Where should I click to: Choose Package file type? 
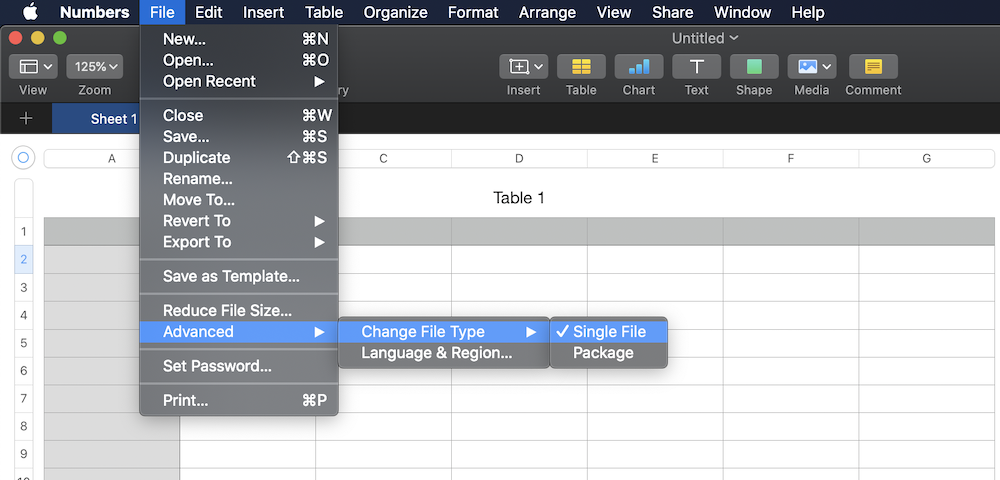pos(608,353)
